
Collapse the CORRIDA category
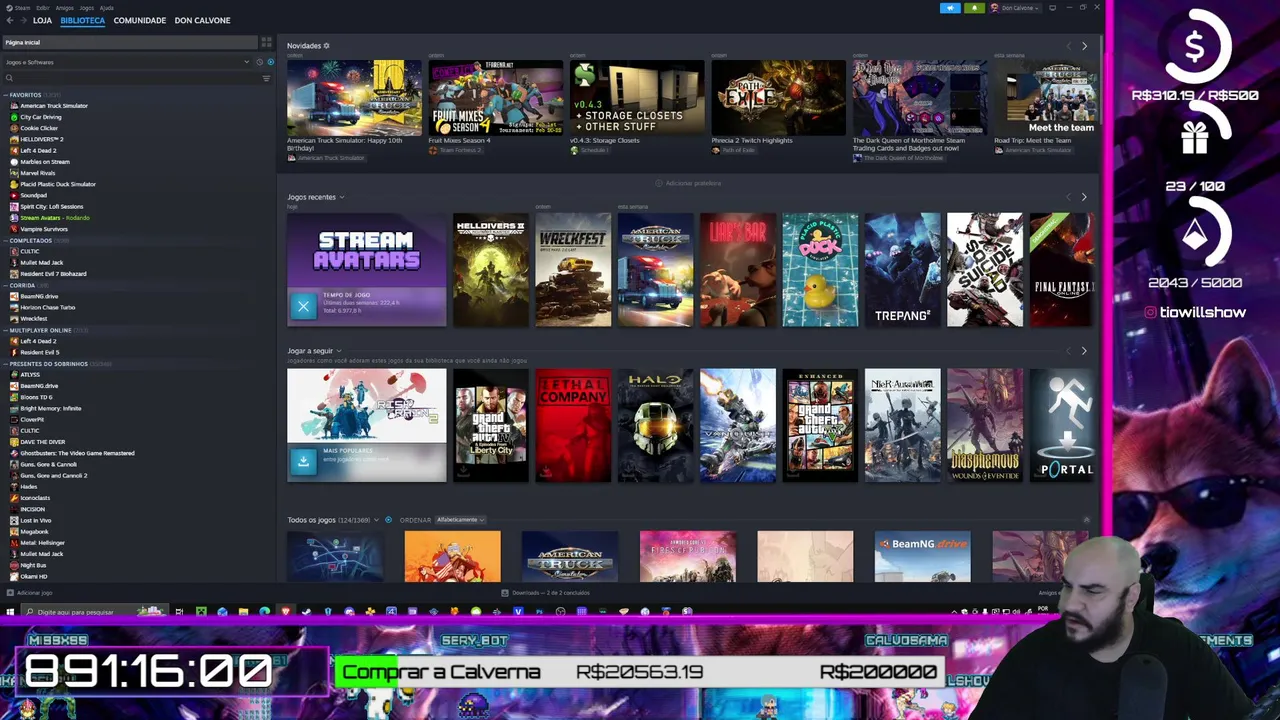6,285
